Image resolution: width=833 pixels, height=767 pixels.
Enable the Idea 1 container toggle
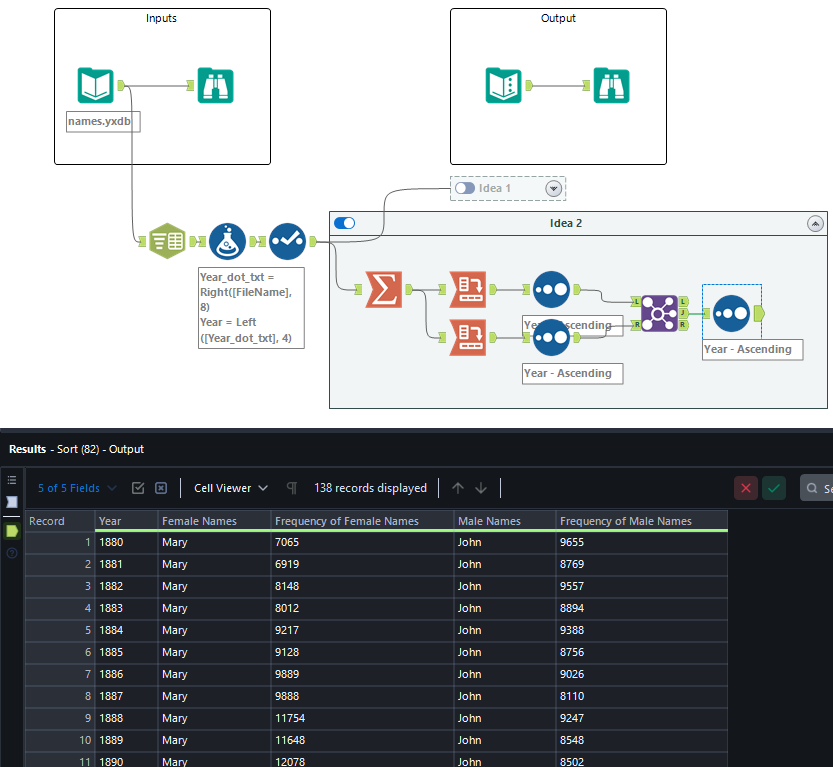click(465, 188)
